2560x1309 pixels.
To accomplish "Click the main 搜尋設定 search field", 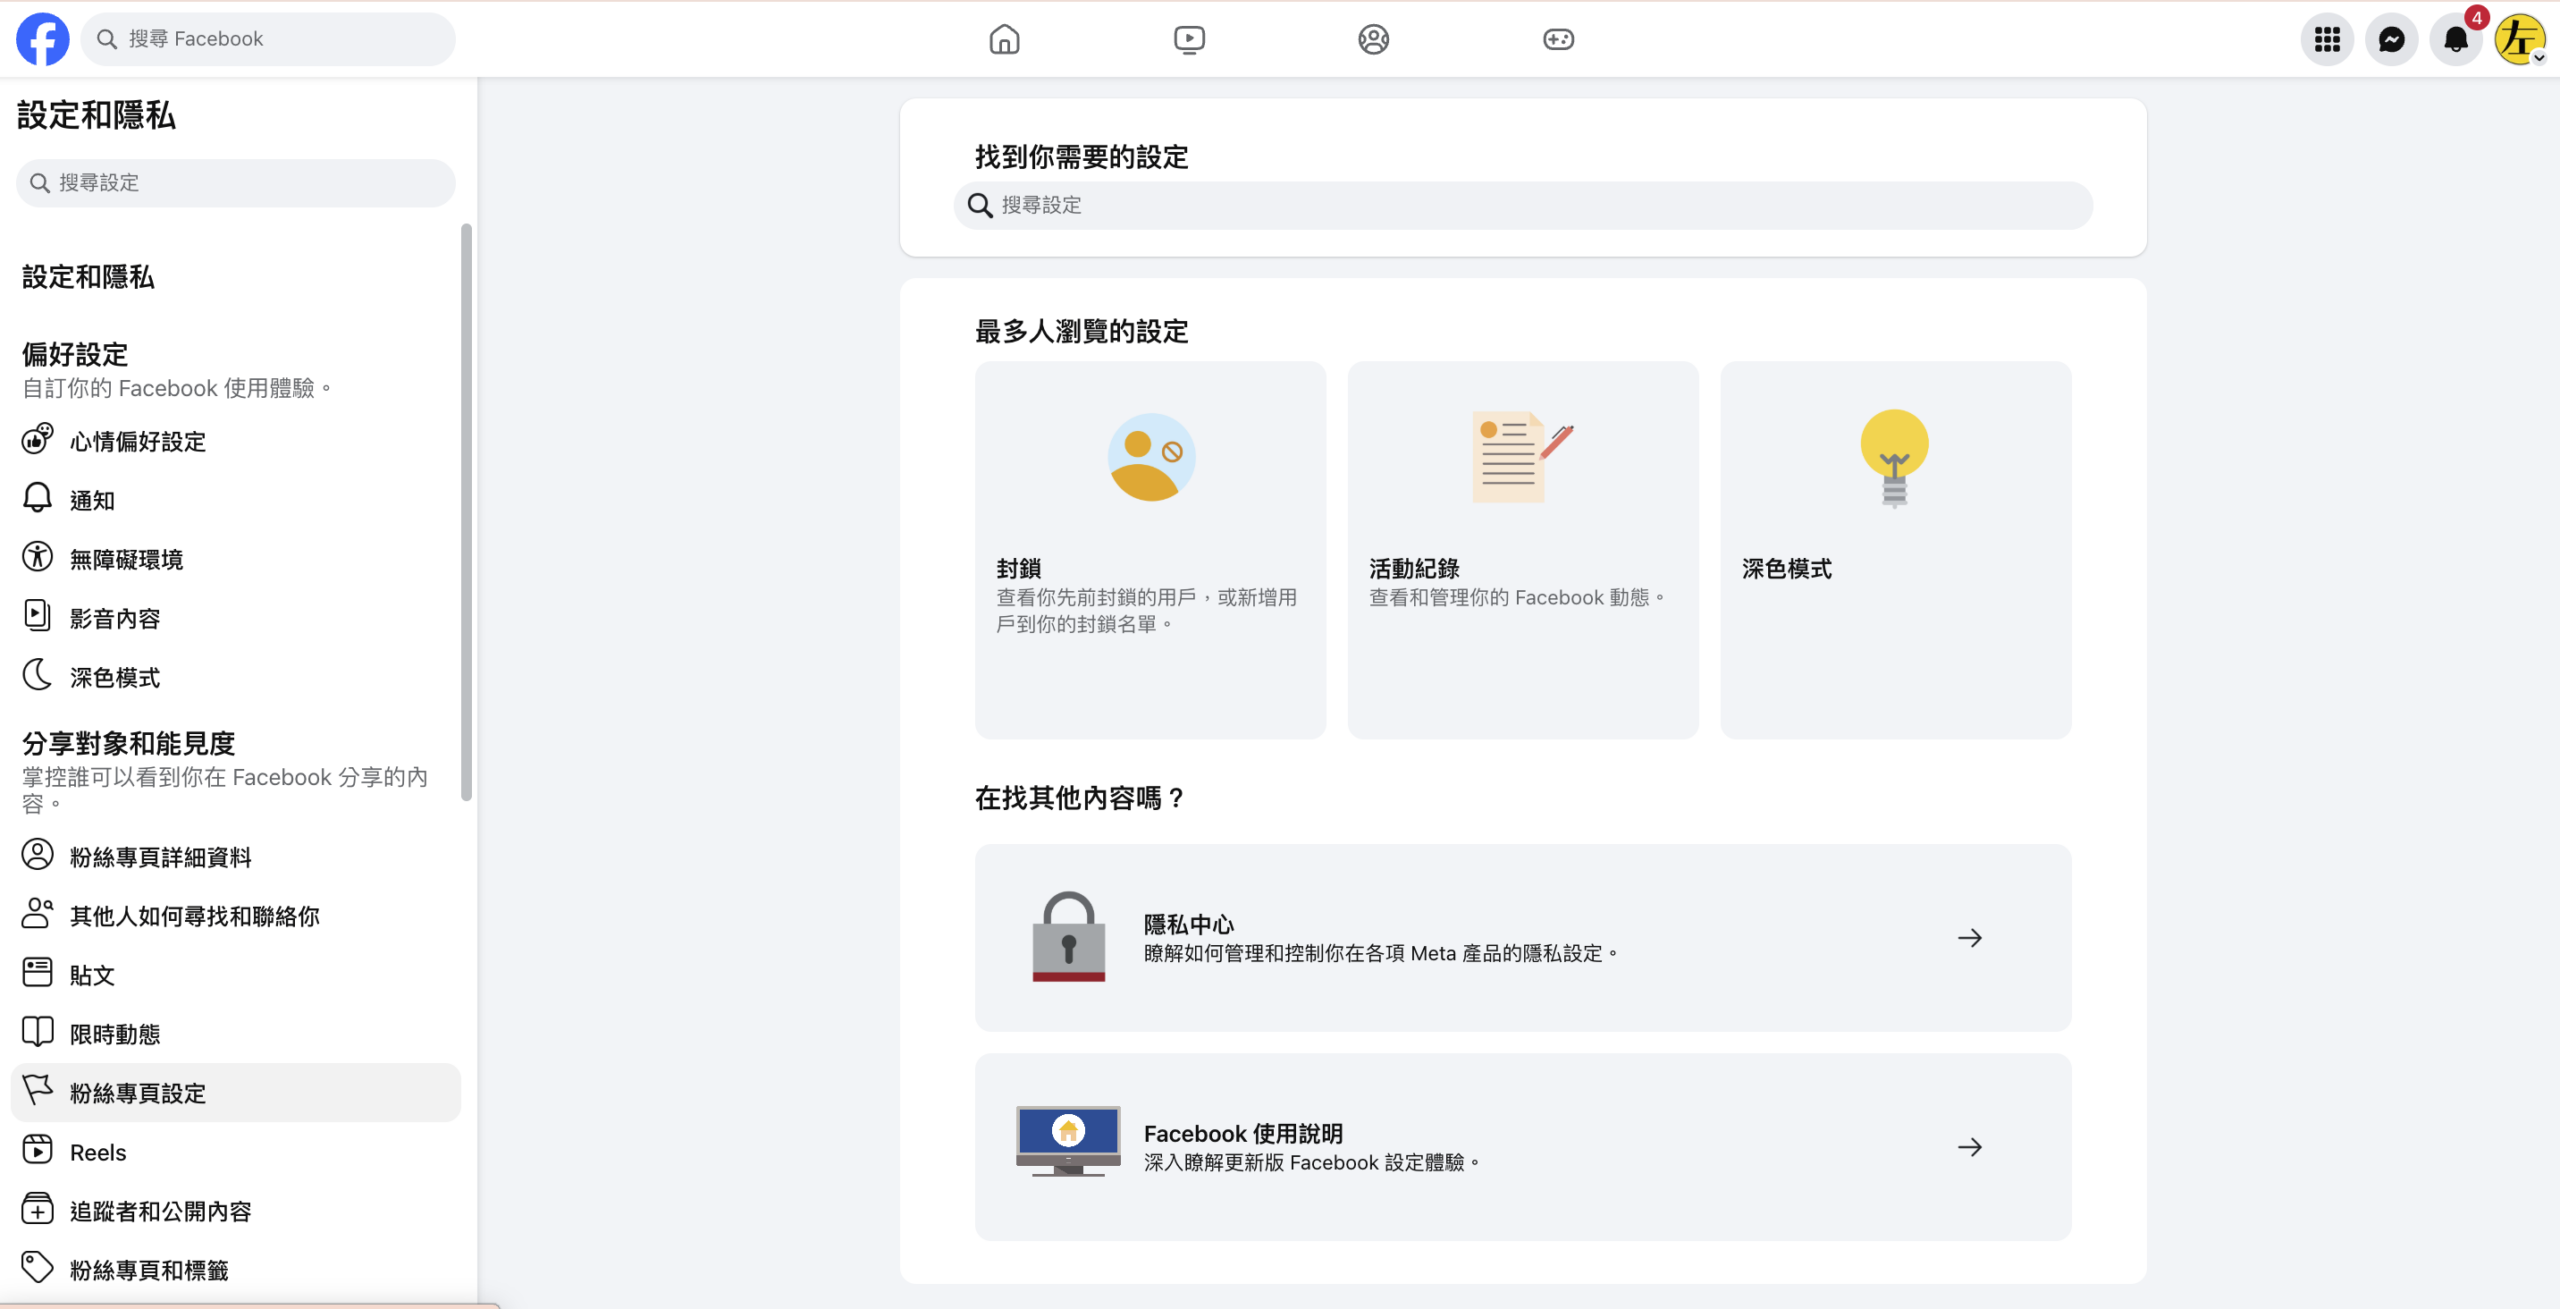I will (1523, 205).
